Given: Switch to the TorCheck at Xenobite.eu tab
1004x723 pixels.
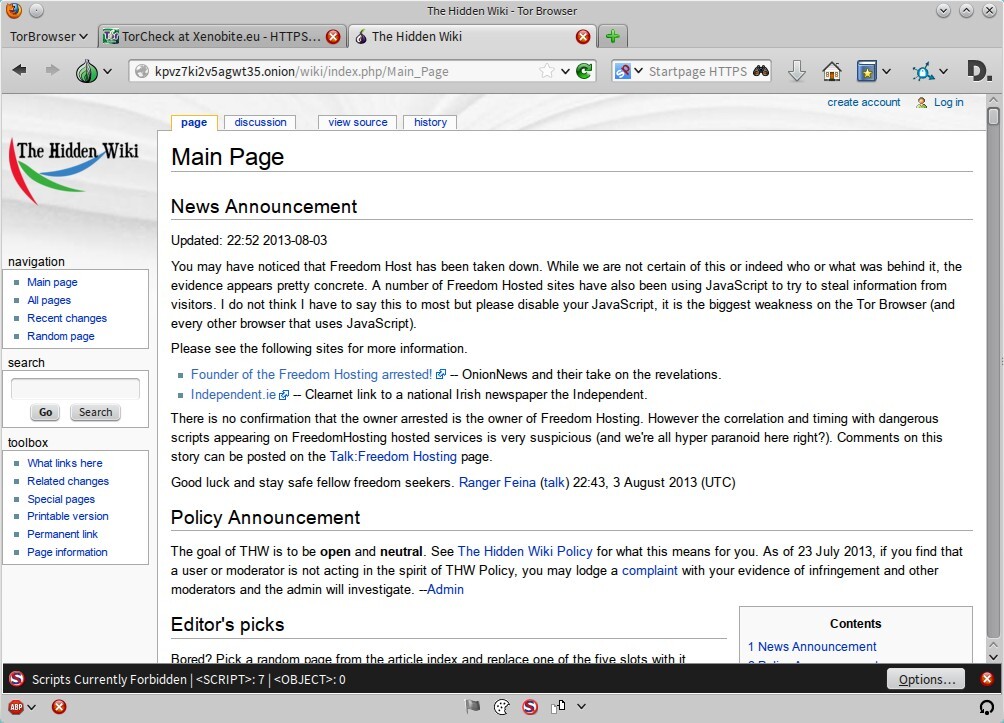Looking at the screenshot, I should coord(220,36).
